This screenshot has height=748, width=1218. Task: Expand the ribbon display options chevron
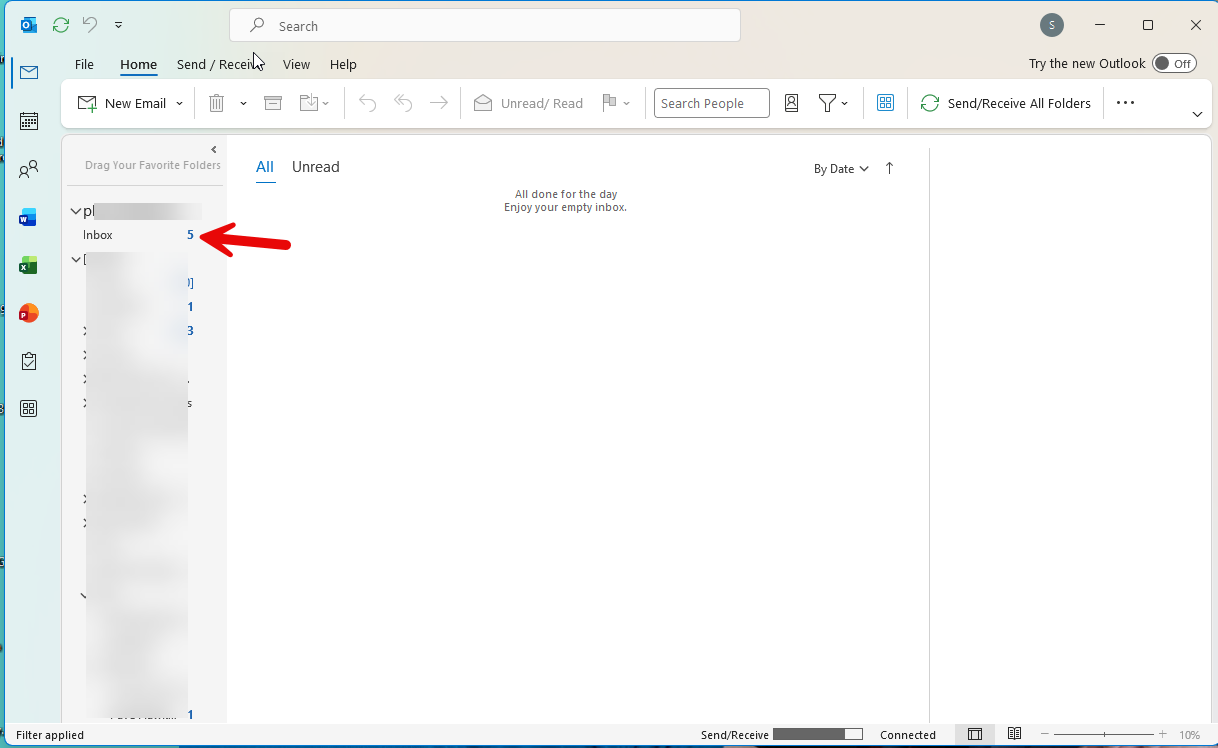pos(1197,115)
